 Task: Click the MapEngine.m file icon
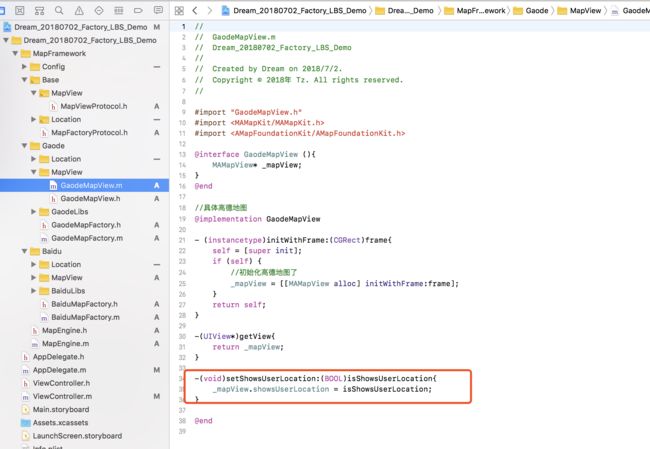(x=35, y=344)
